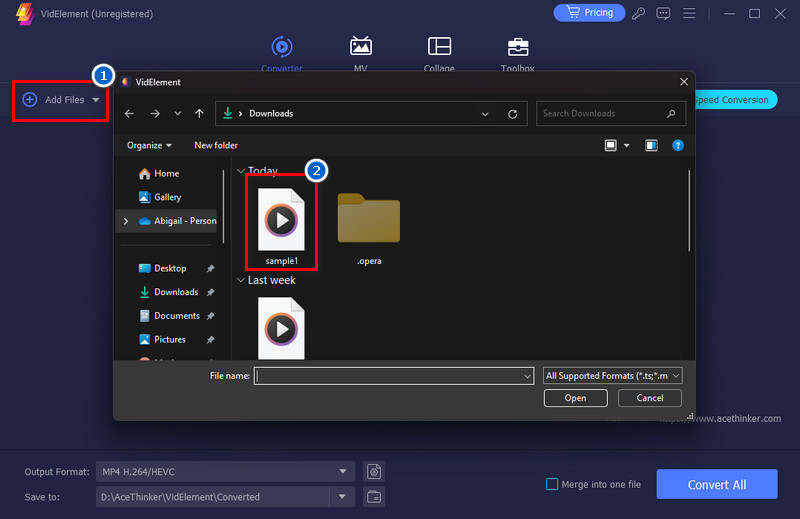
Task: Open the Organize menu
Action: pyautogui.click(x=149, y=145)
